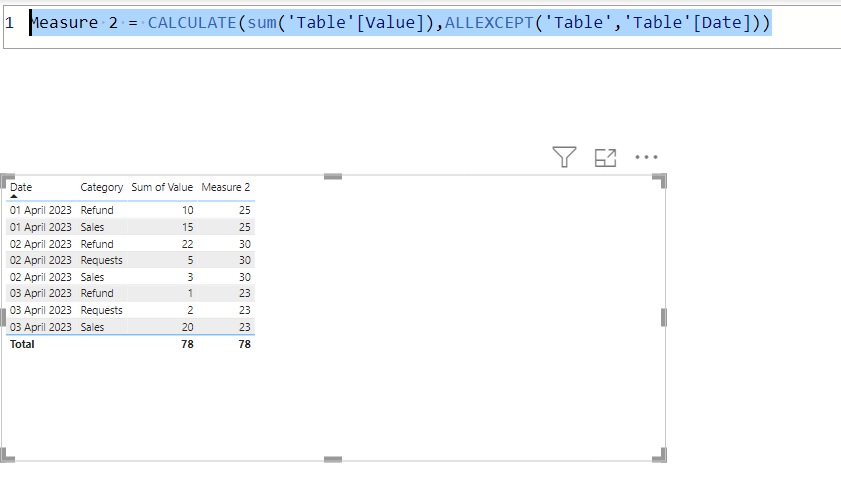Viewport: 841px width, 498px height.
Task: Sort by the Sum of Value header
Action: 162,187
